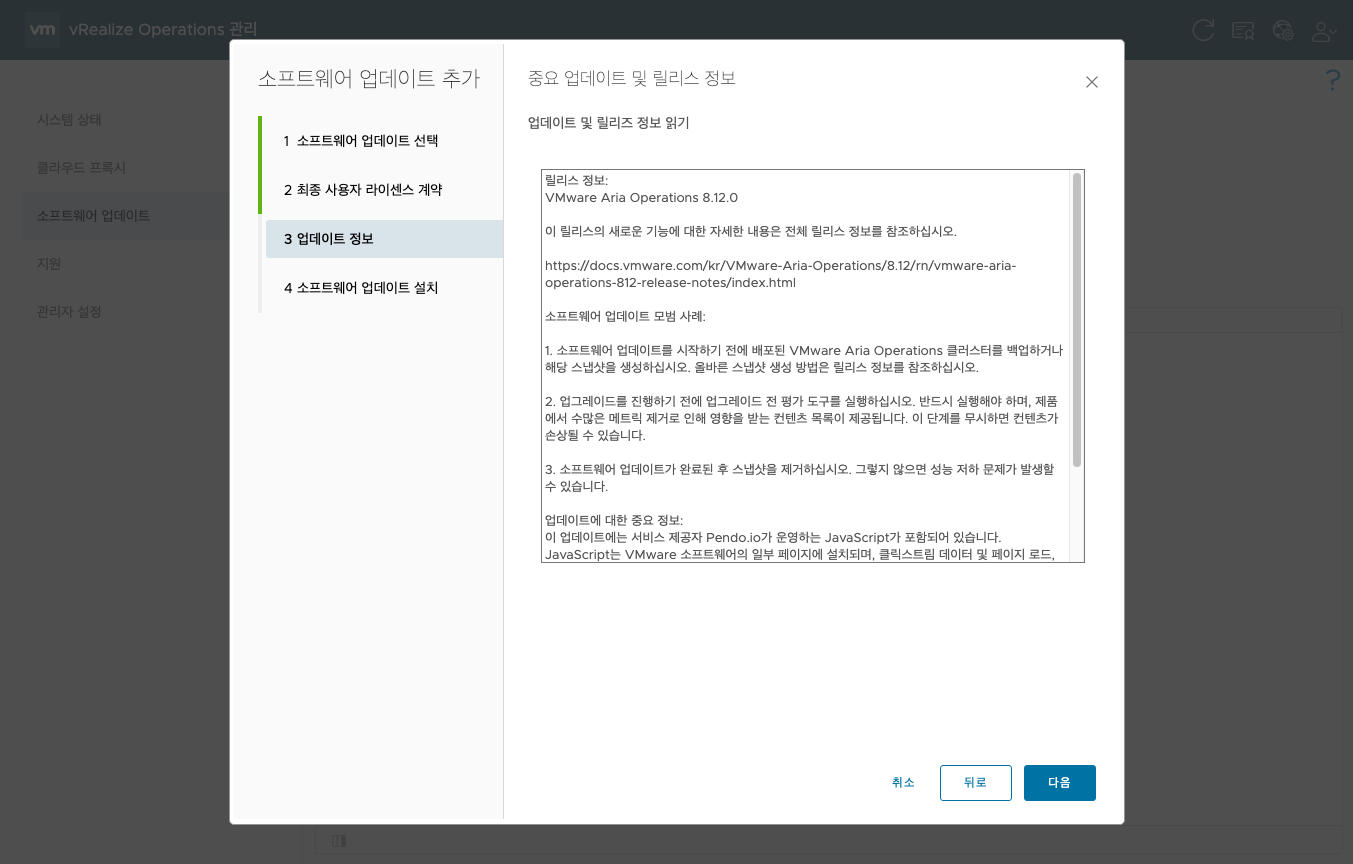Click the release notes scrollbar thumb
This screenshot has width=1353, height=864.
click(x=1077, y=320)
